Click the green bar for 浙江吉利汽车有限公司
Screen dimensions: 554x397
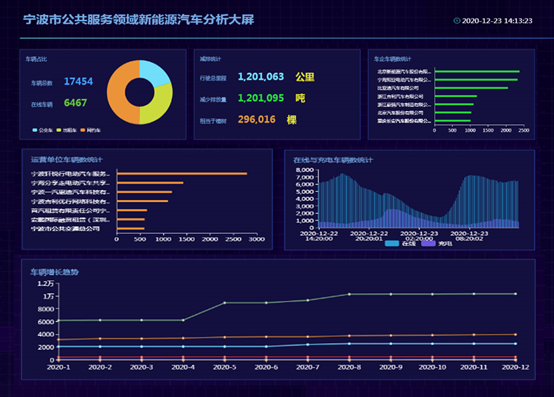pyautogui.click(x=456, y=96)
